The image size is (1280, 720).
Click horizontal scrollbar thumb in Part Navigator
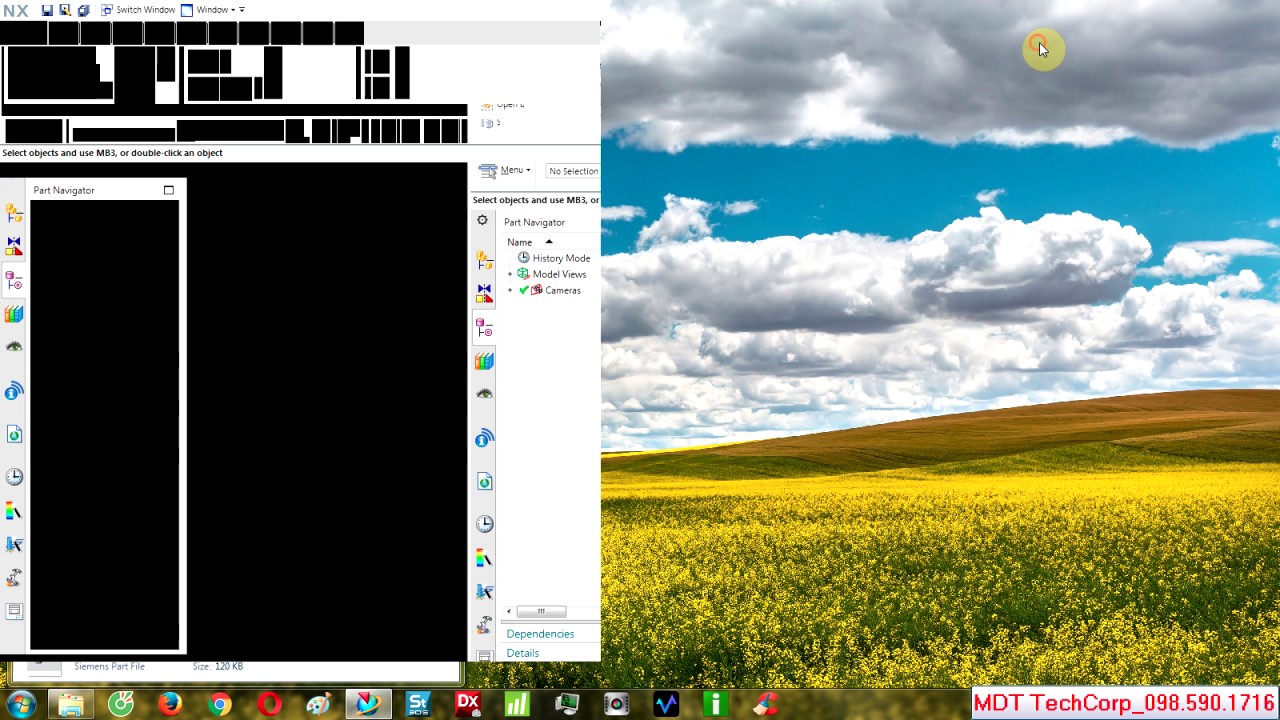pyautogui.click(x=541, y=611)
